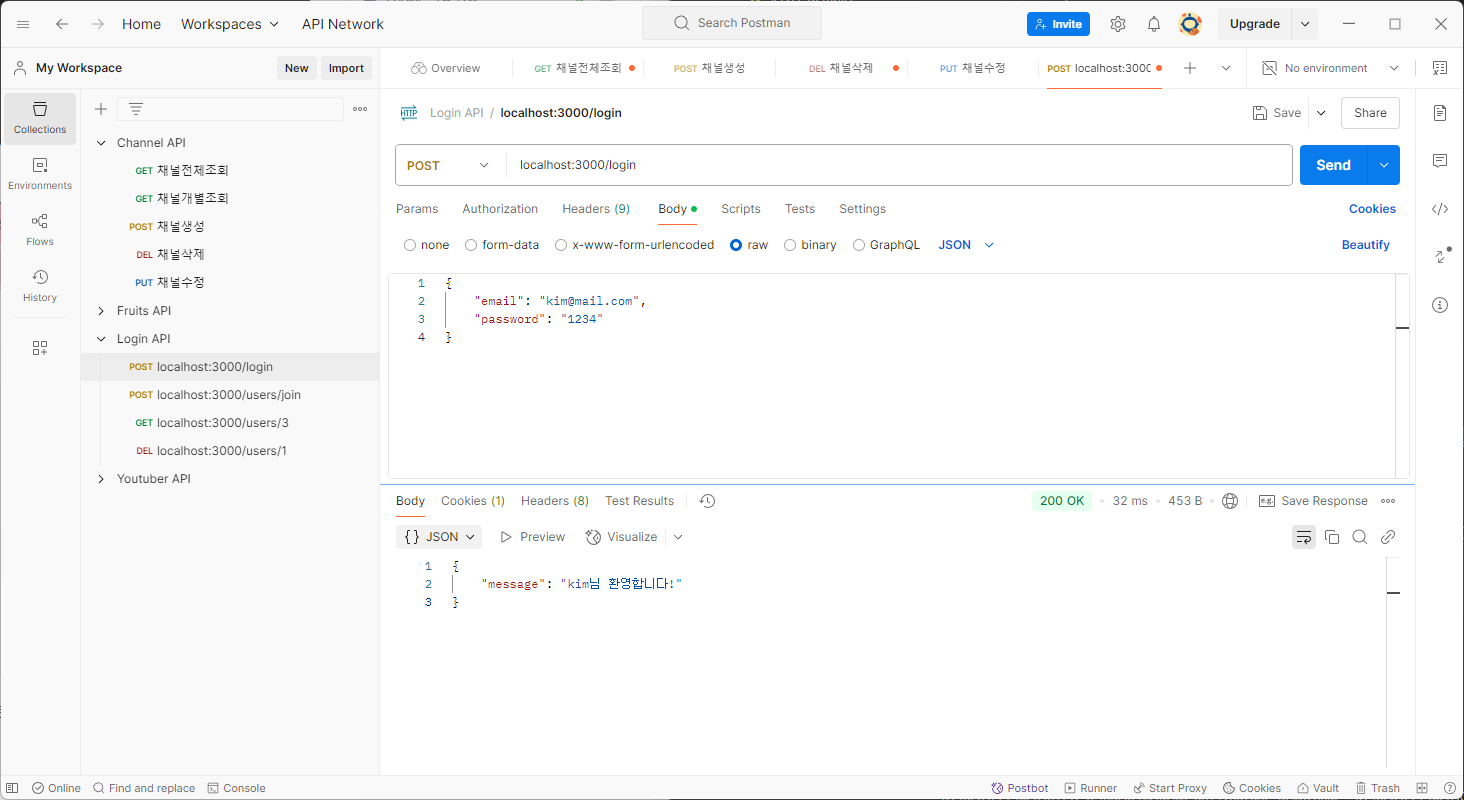Expand the Youtuber API collection

(101, 479)
